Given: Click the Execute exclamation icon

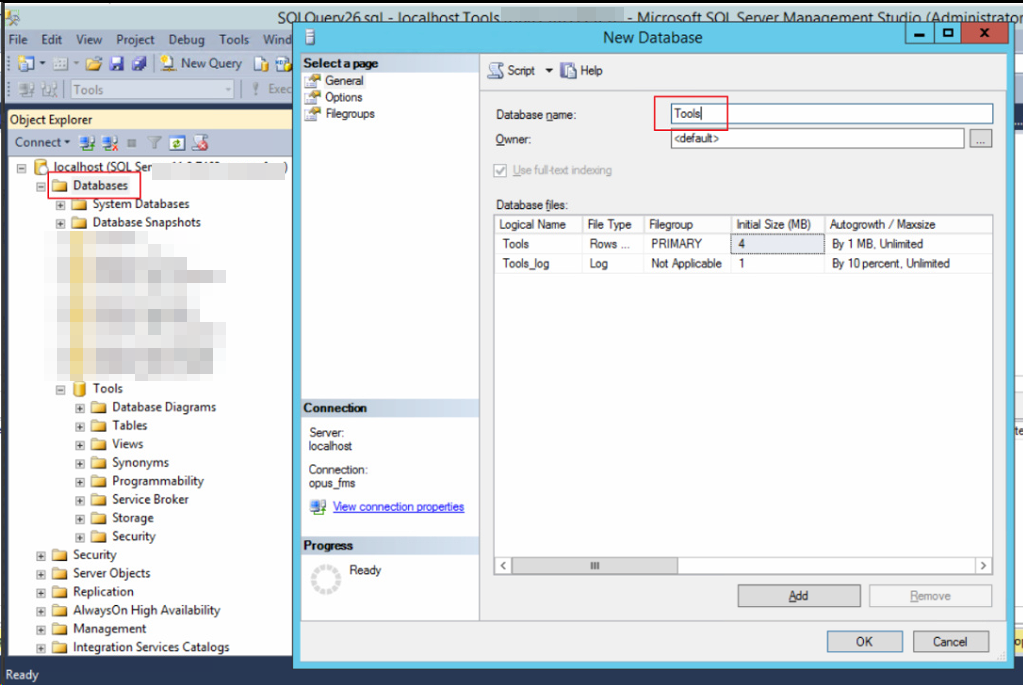Looking at the screenshot, I should [256, 89].
